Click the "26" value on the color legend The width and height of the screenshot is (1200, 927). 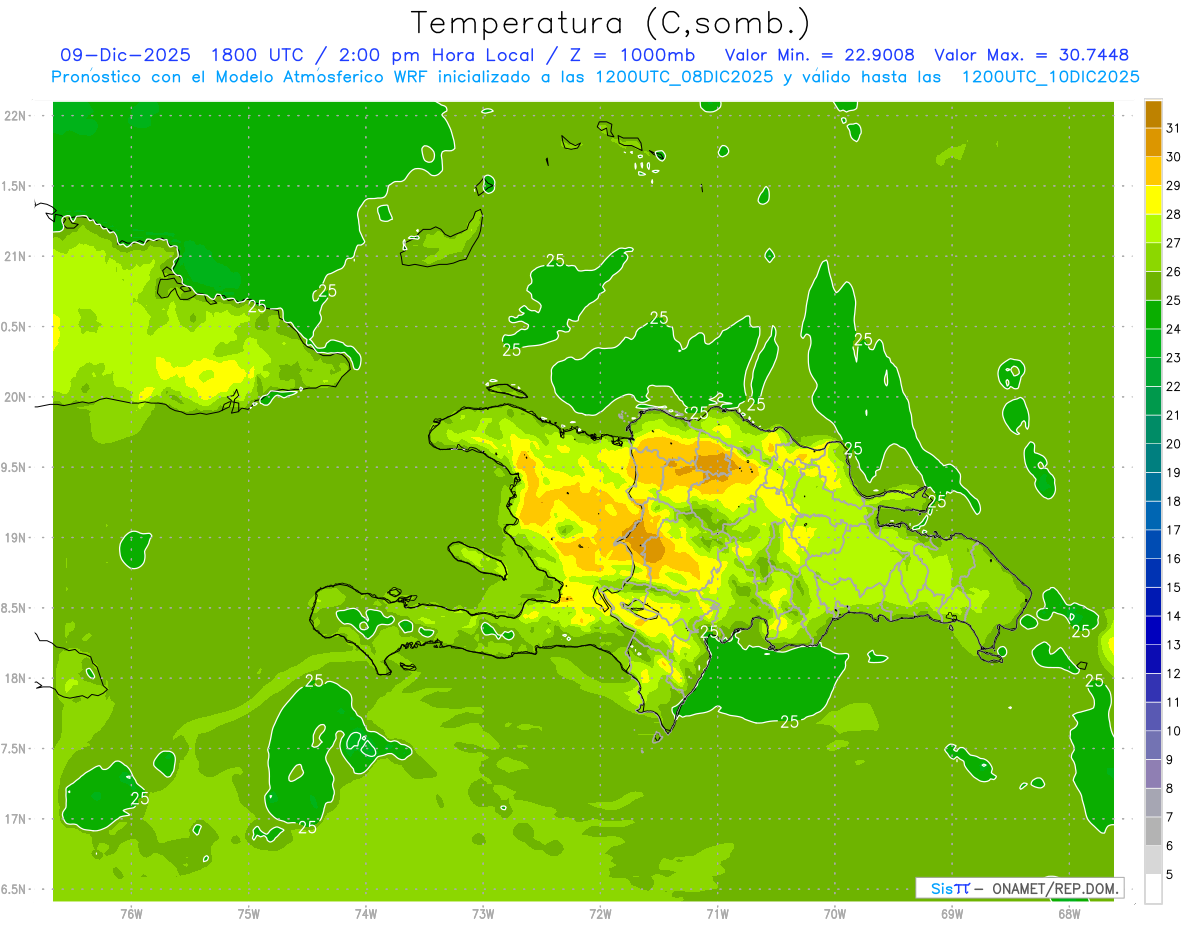point(1174,272)
